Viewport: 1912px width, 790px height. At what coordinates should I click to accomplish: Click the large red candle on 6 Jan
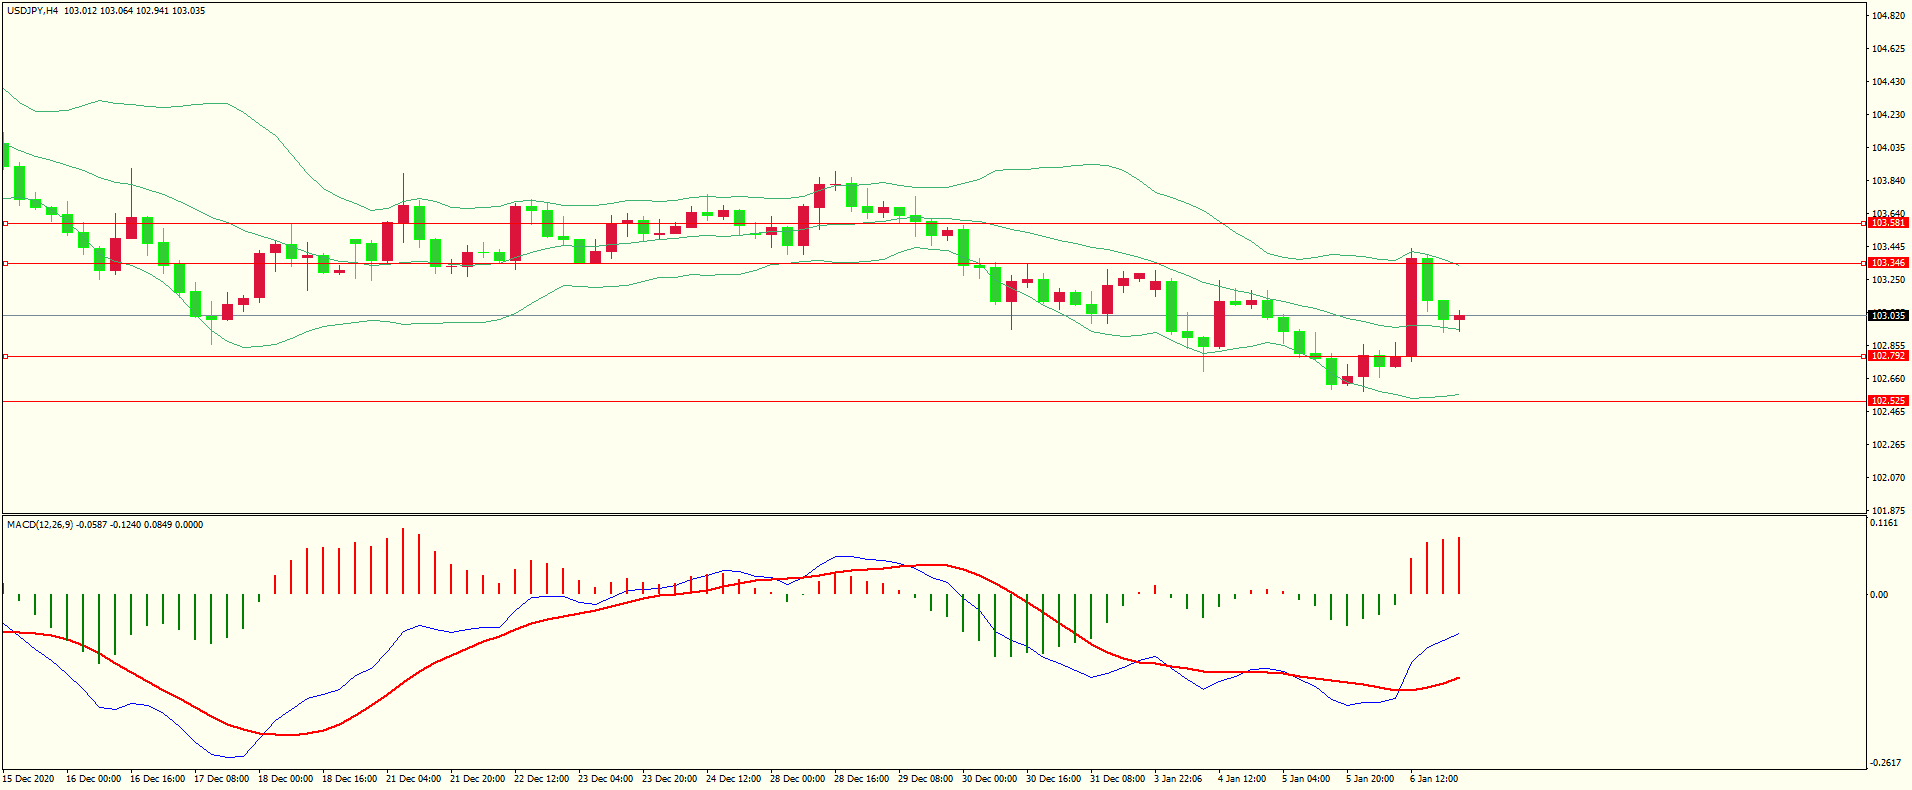1411,307
